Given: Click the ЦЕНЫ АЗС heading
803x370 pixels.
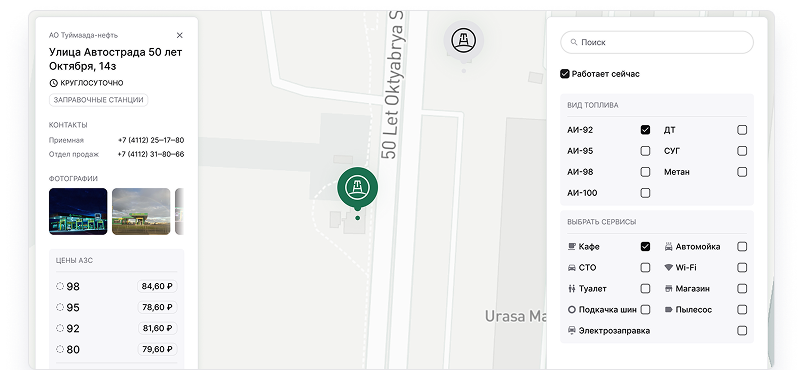Looking at the screenshot, I should (x=74, y=260).
